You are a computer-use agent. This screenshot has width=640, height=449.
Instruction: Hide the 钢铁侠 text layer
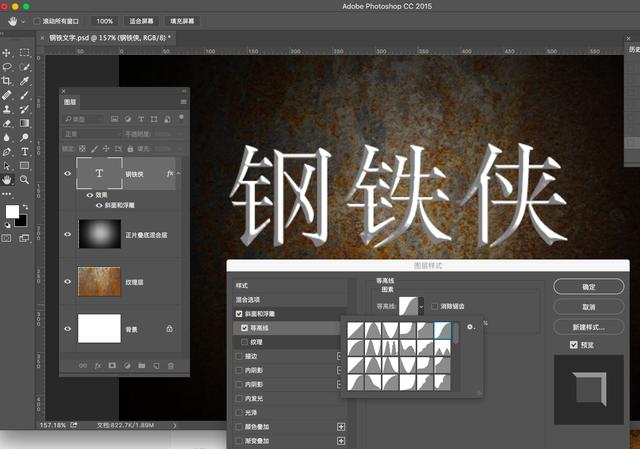coord(68,173)
